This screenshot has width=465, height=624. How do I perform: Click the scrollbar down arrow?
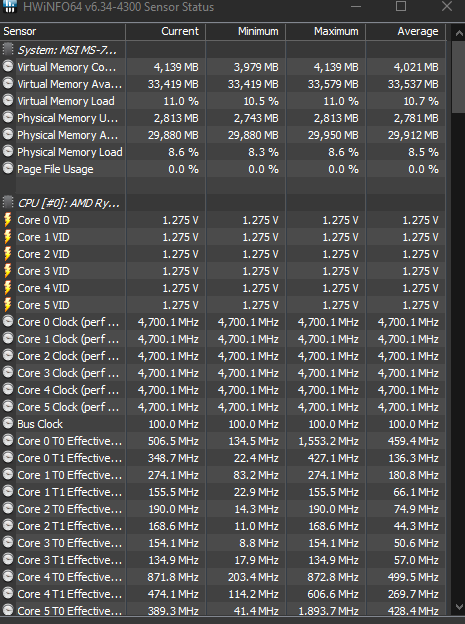[458, 607]
